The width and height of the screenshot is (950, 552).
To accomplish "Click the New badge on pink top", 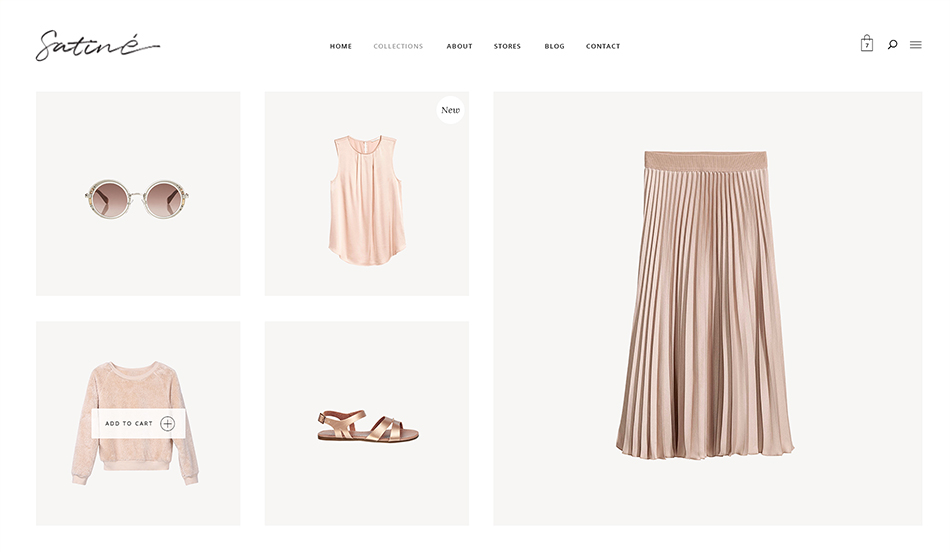I will point(450,110).
